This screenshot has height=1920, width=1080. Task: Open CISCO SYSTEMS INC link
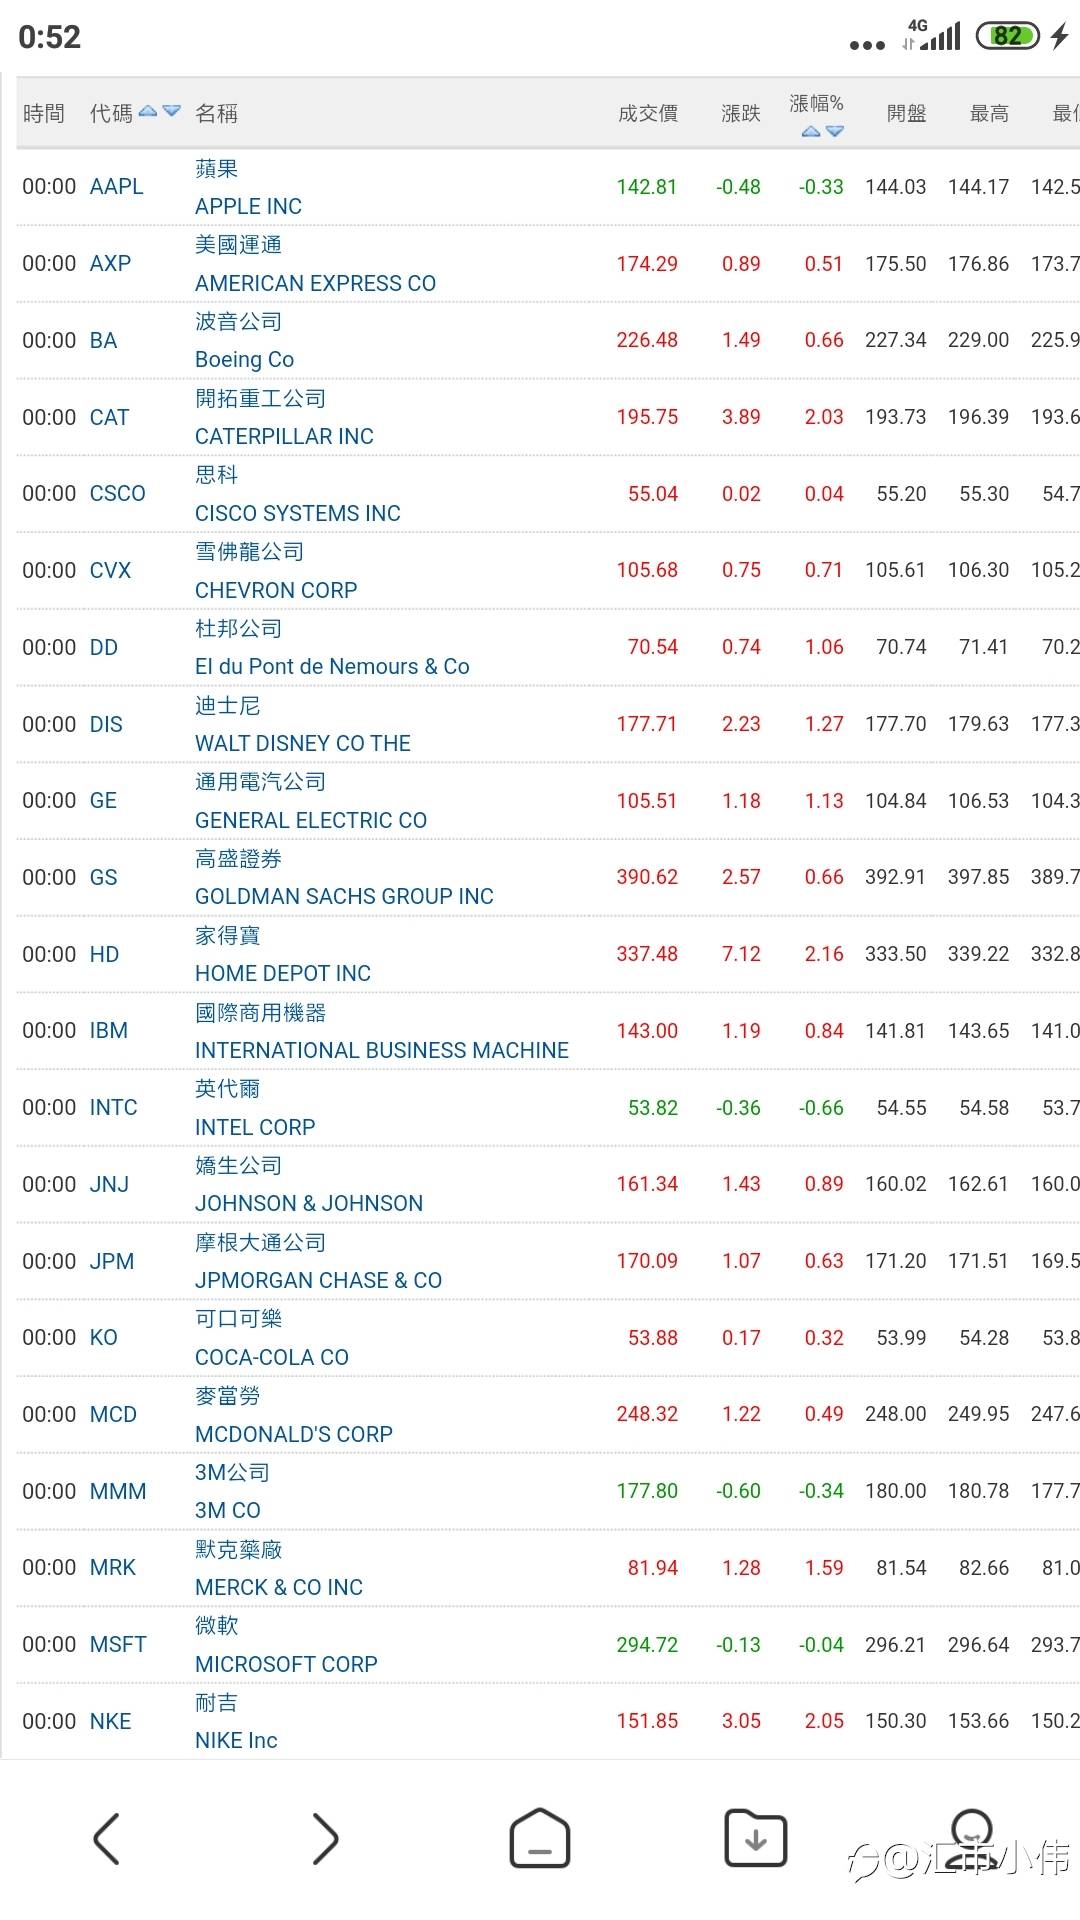(x=297, y=514)
